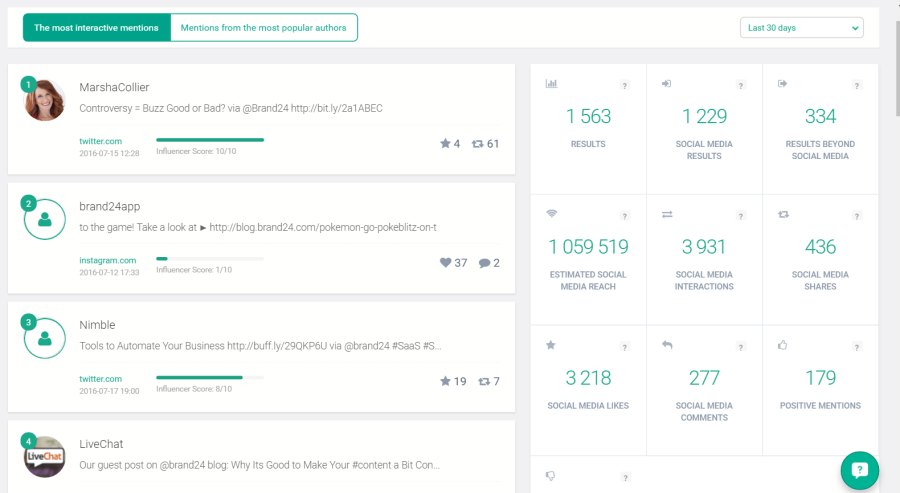Click heart likes icon on brand24app mention
The image size is (900, 493).
pos(445,263)
